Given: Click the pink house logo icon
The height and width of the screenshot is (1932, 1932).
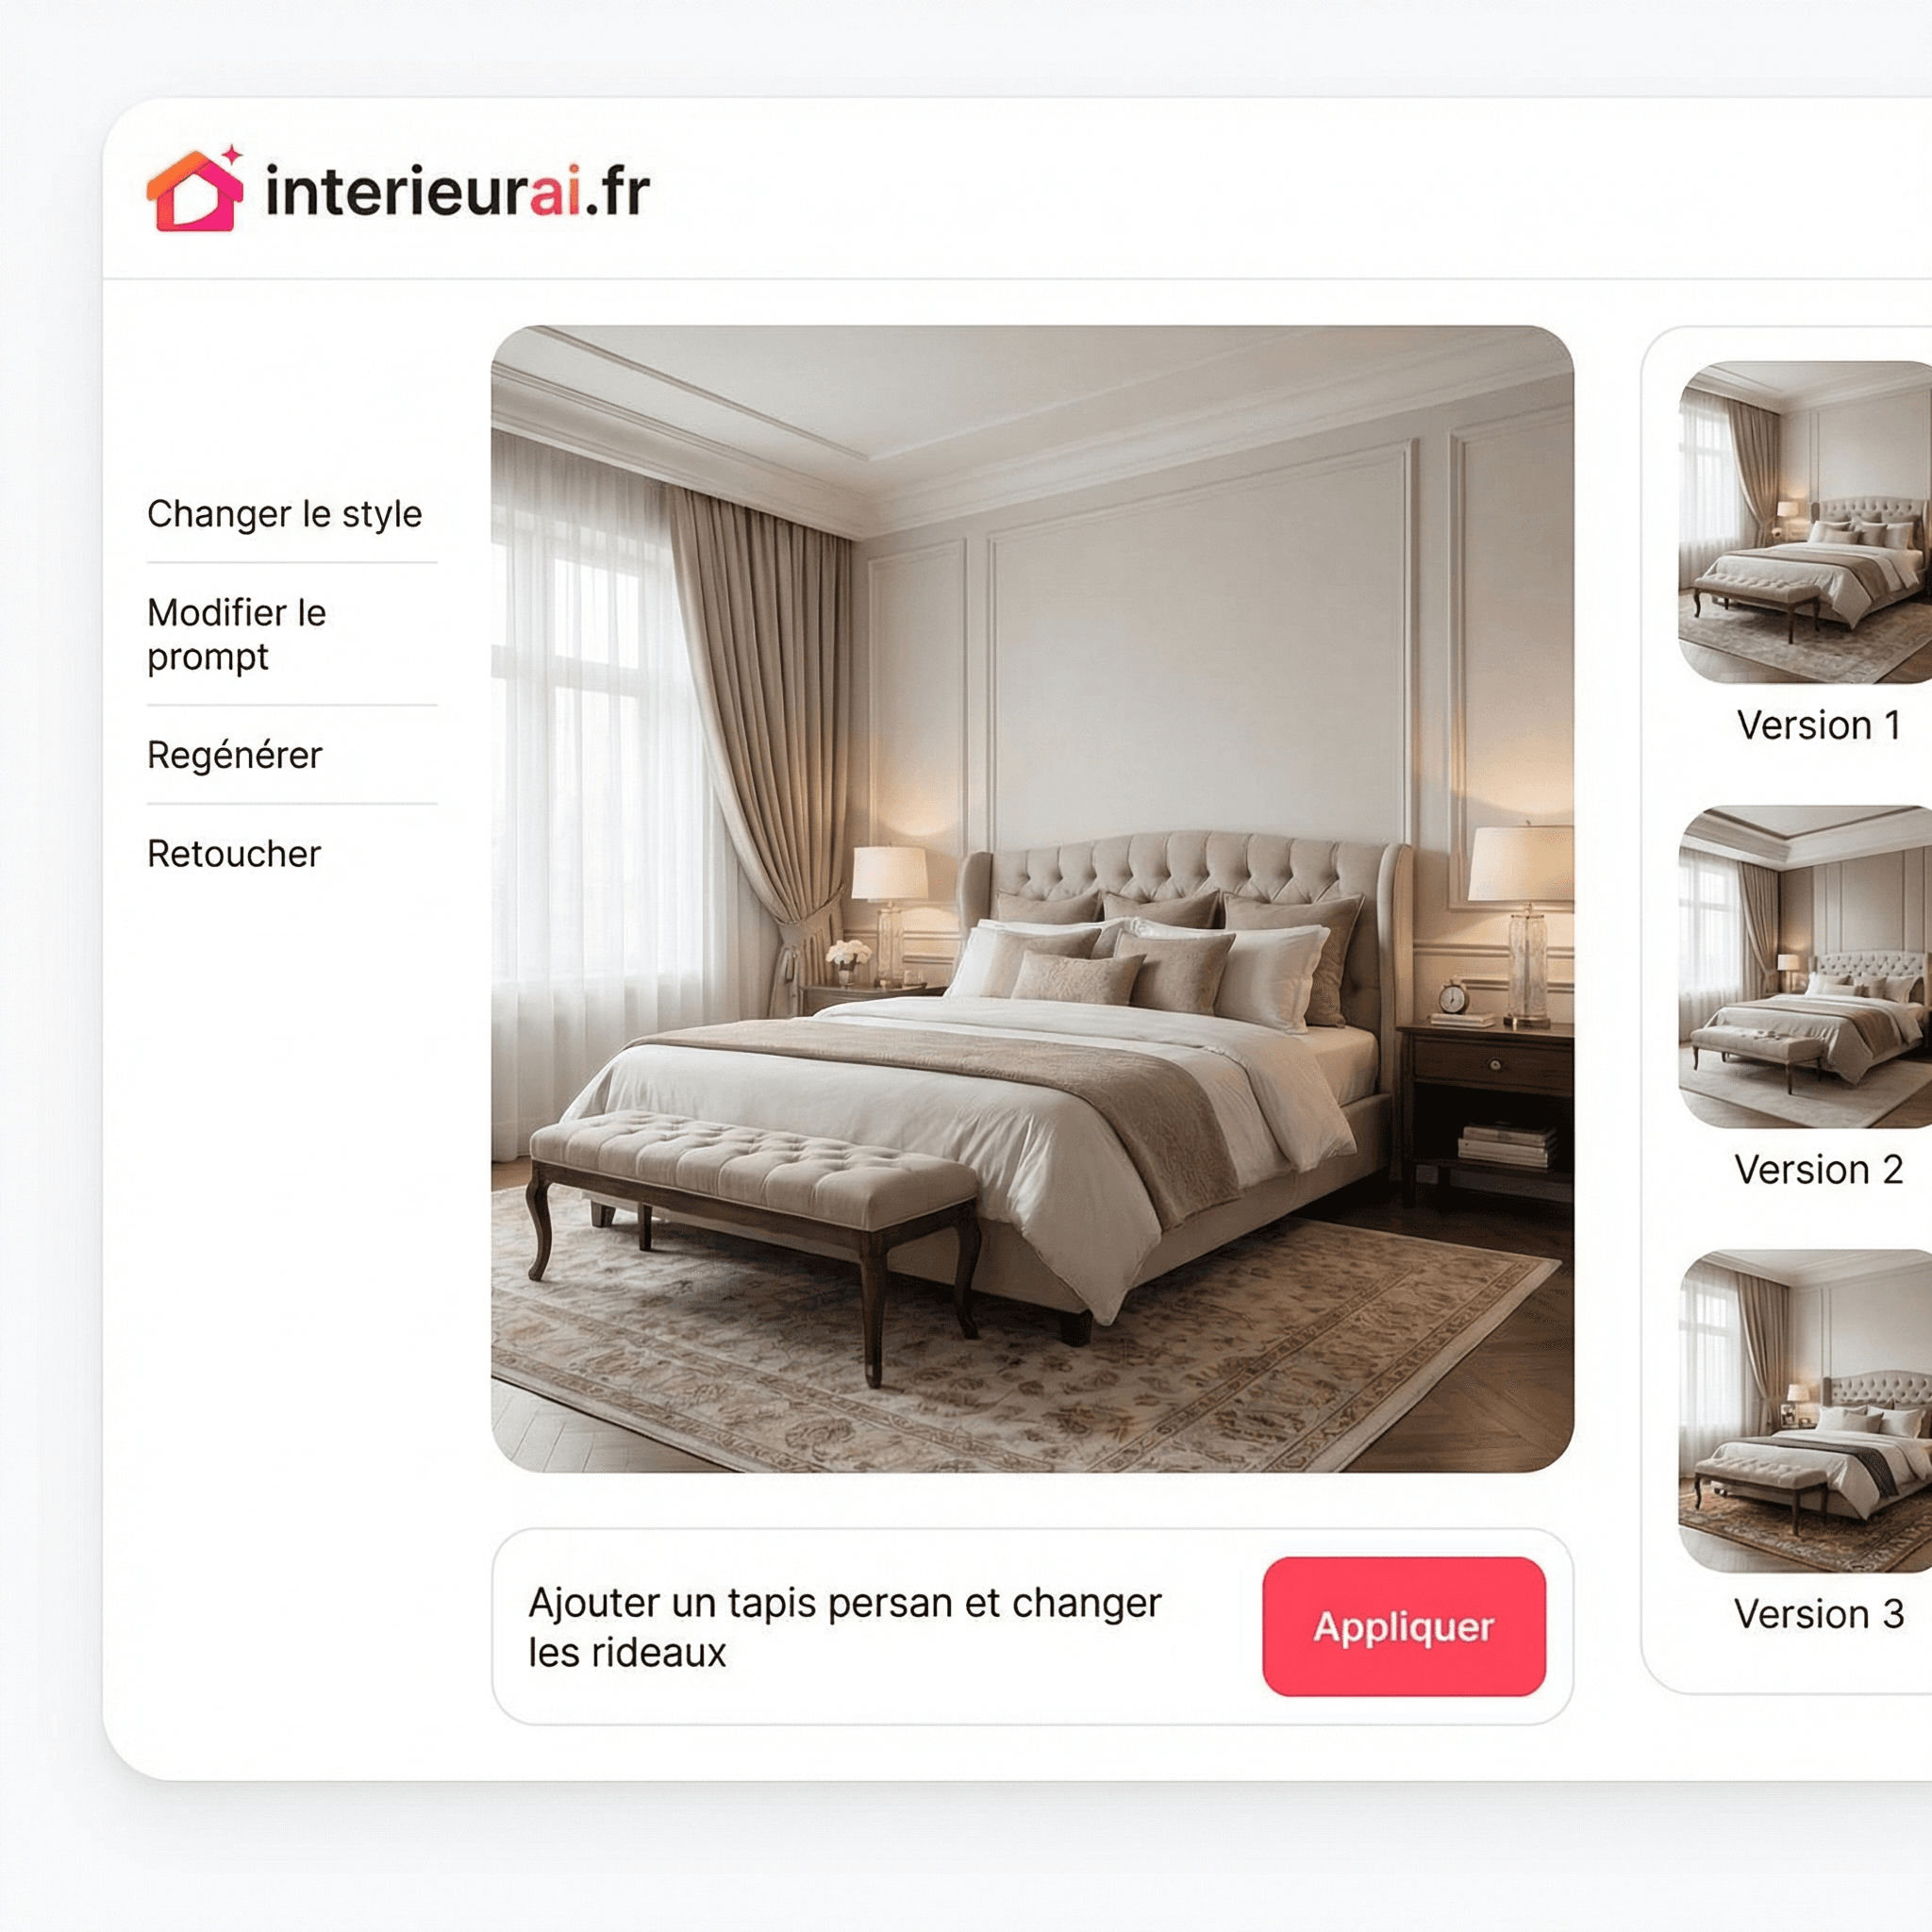Looking at the screenshot, I should (195, 189).
